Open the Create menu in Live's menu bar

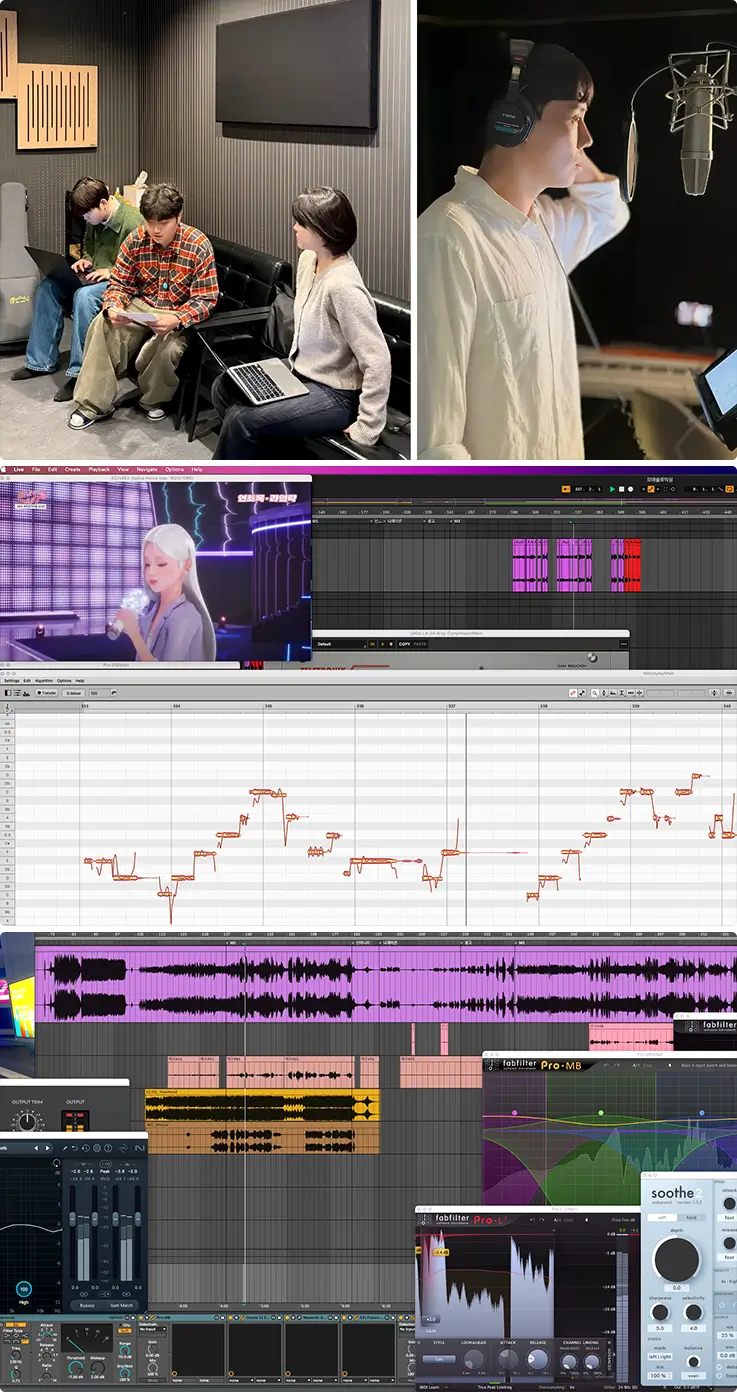pos(72,469)
